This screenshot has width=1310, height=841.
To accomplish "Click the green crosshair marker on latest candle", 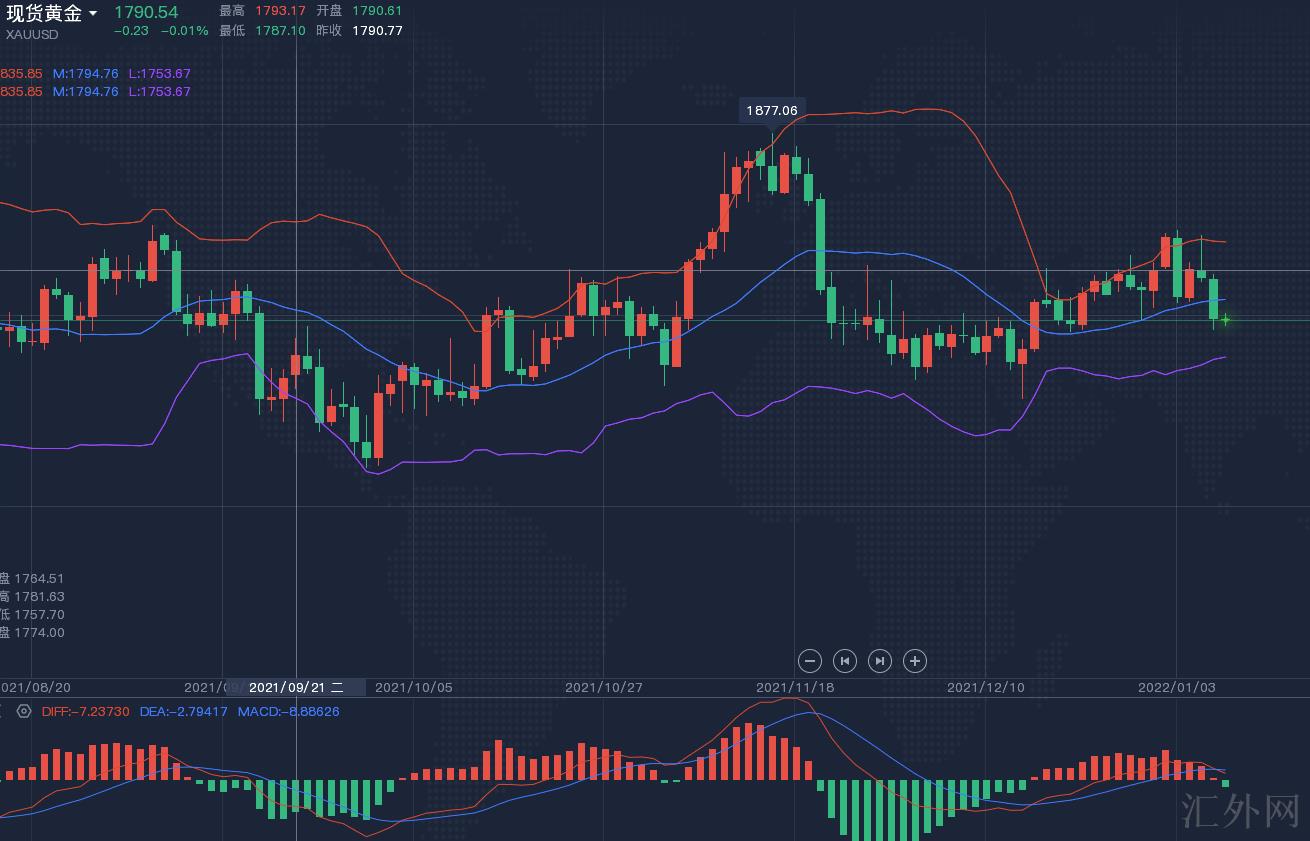I will [x=1225, y=320].
